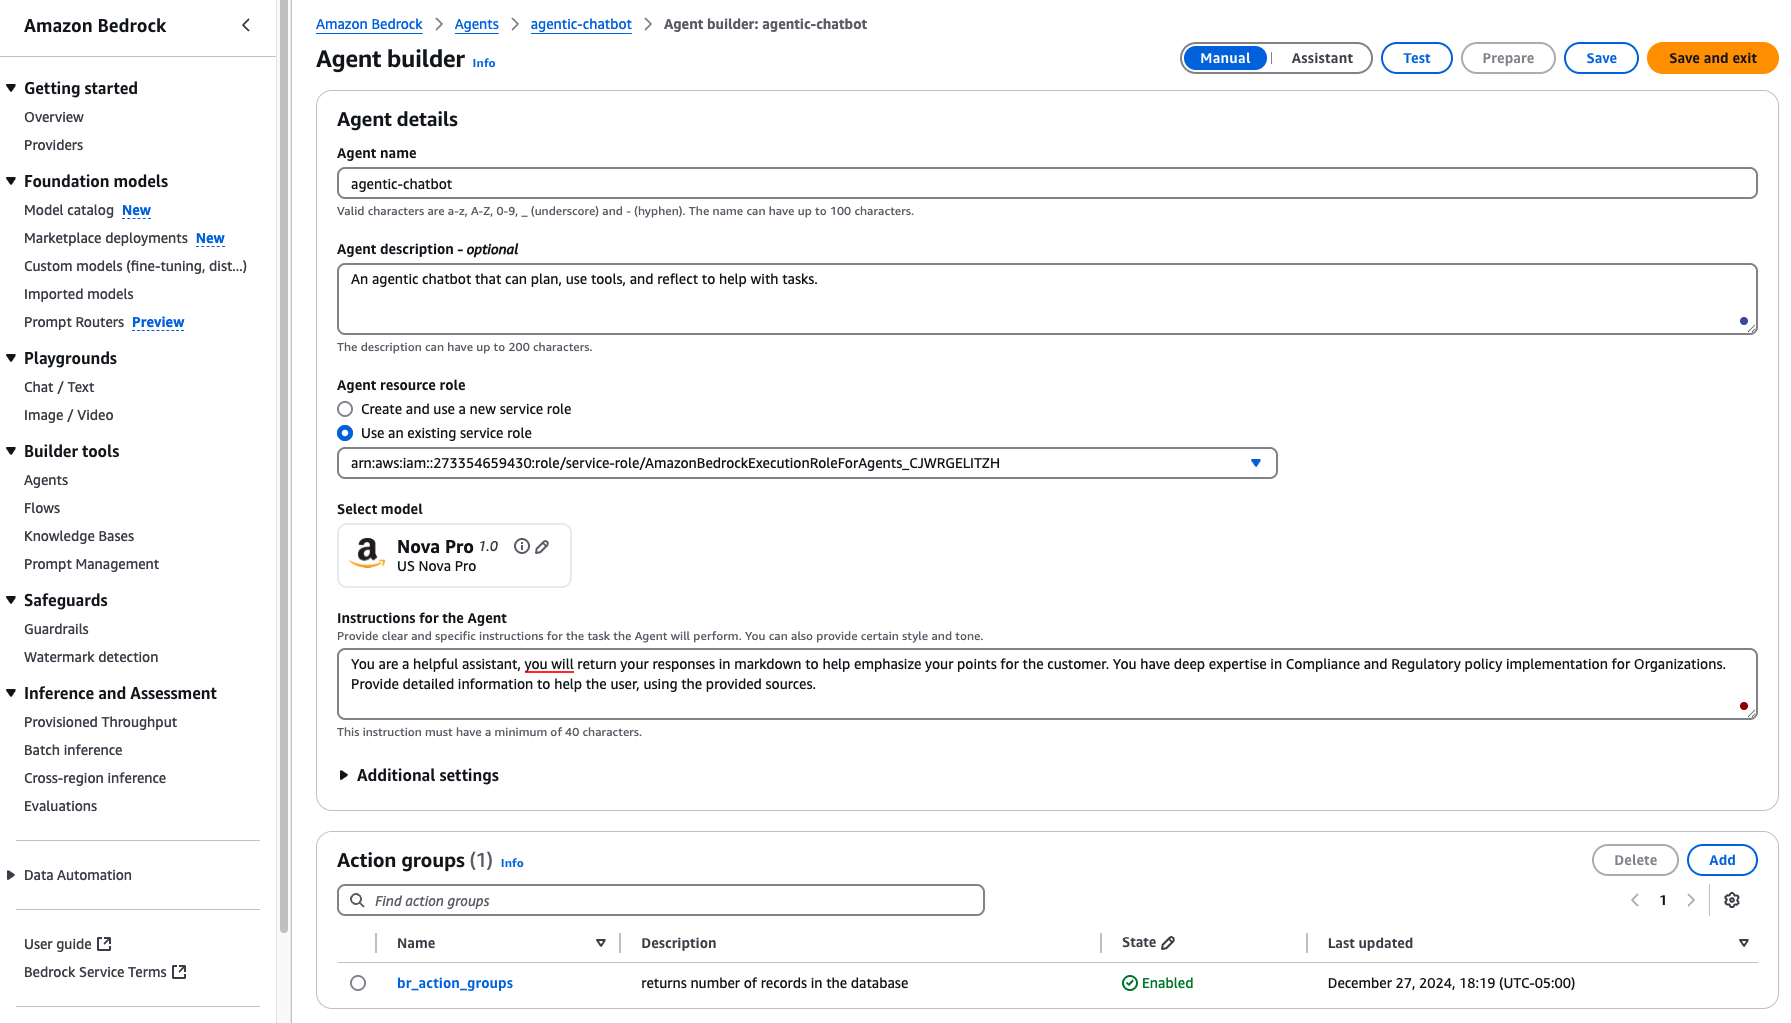Open Info link next to Action groups

[512, 863]
